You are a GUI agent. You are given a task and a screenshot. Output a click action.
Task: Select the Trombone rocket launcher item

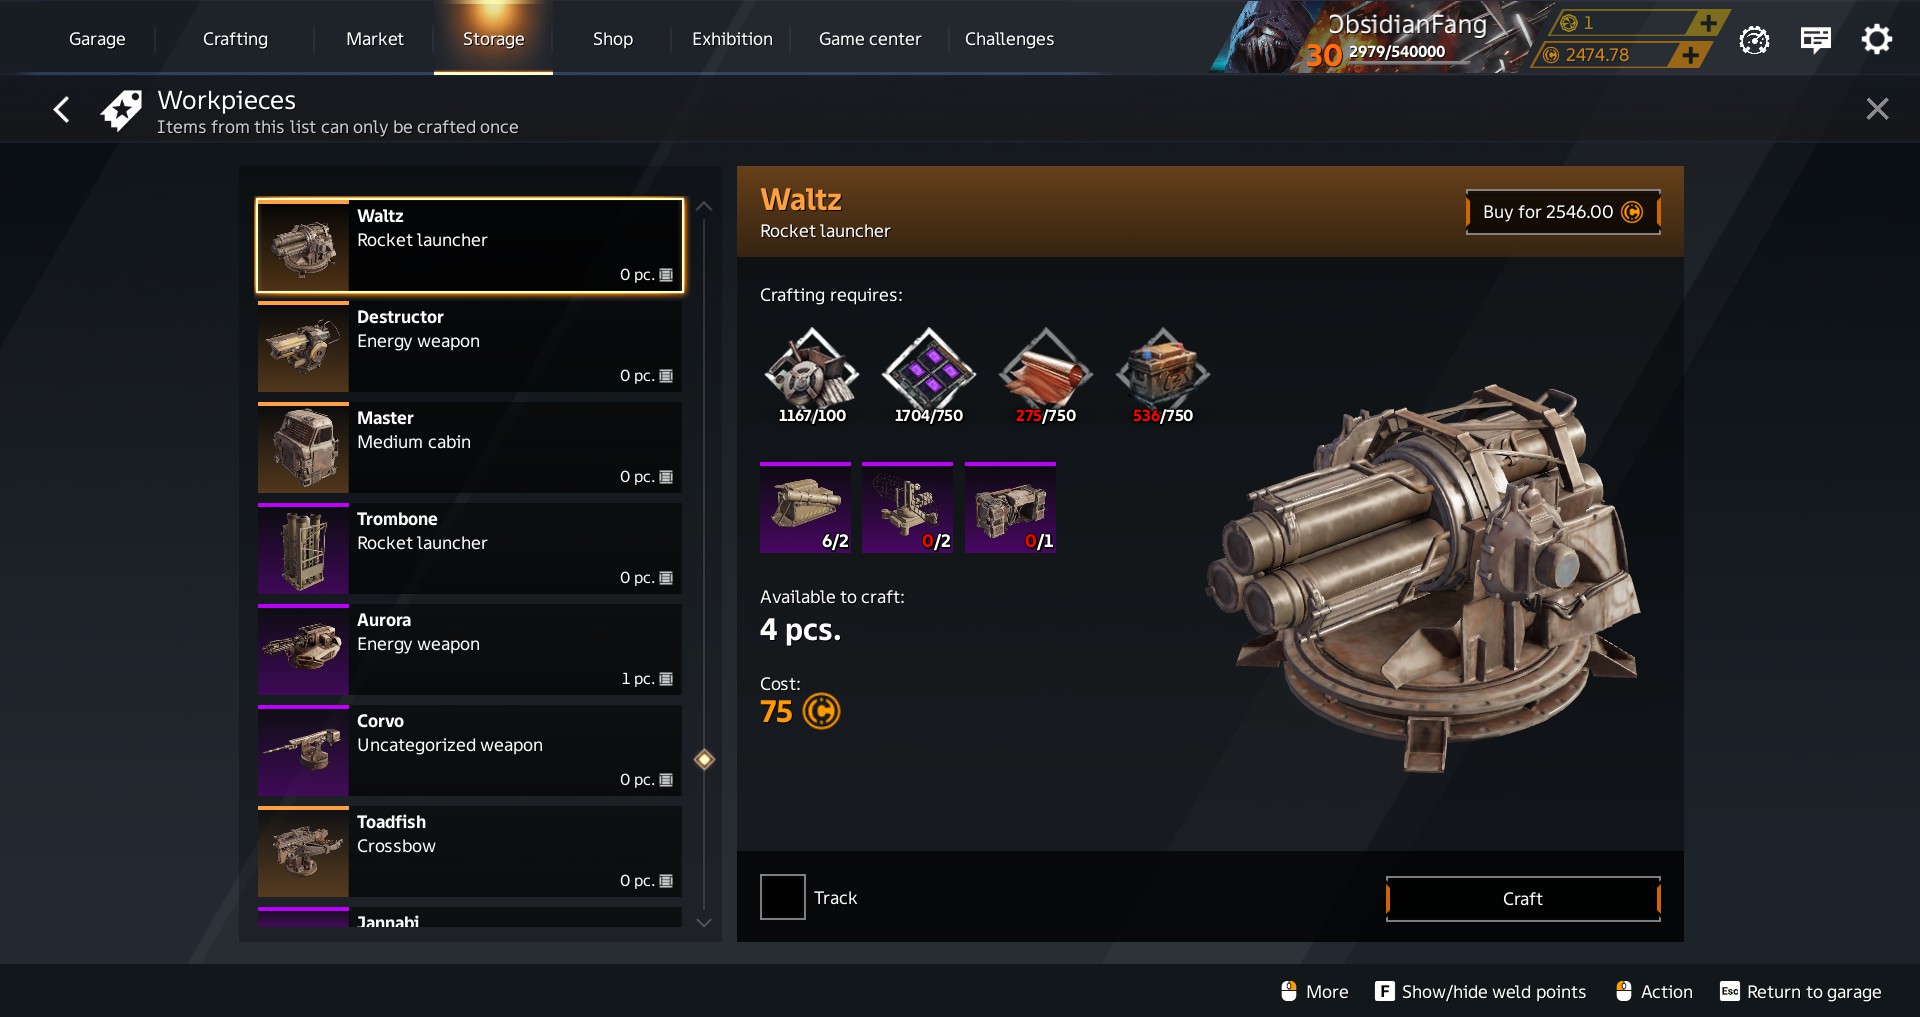coord(470,548)
